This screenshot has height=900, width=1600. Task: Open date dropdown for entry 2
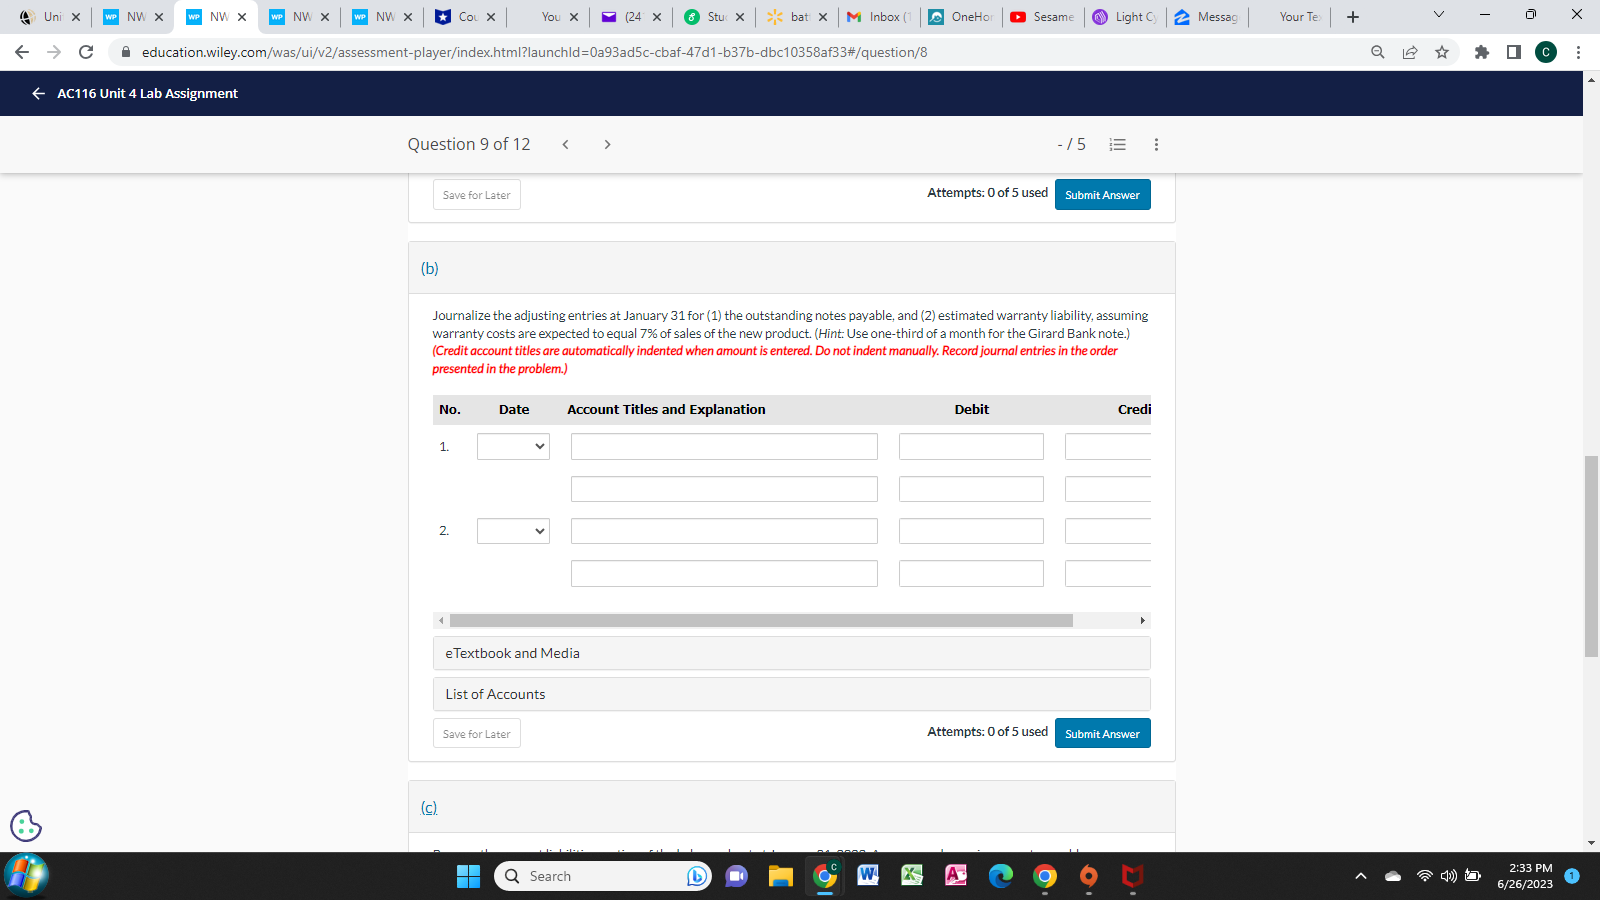pyautogui.click(x=513, y=531)
